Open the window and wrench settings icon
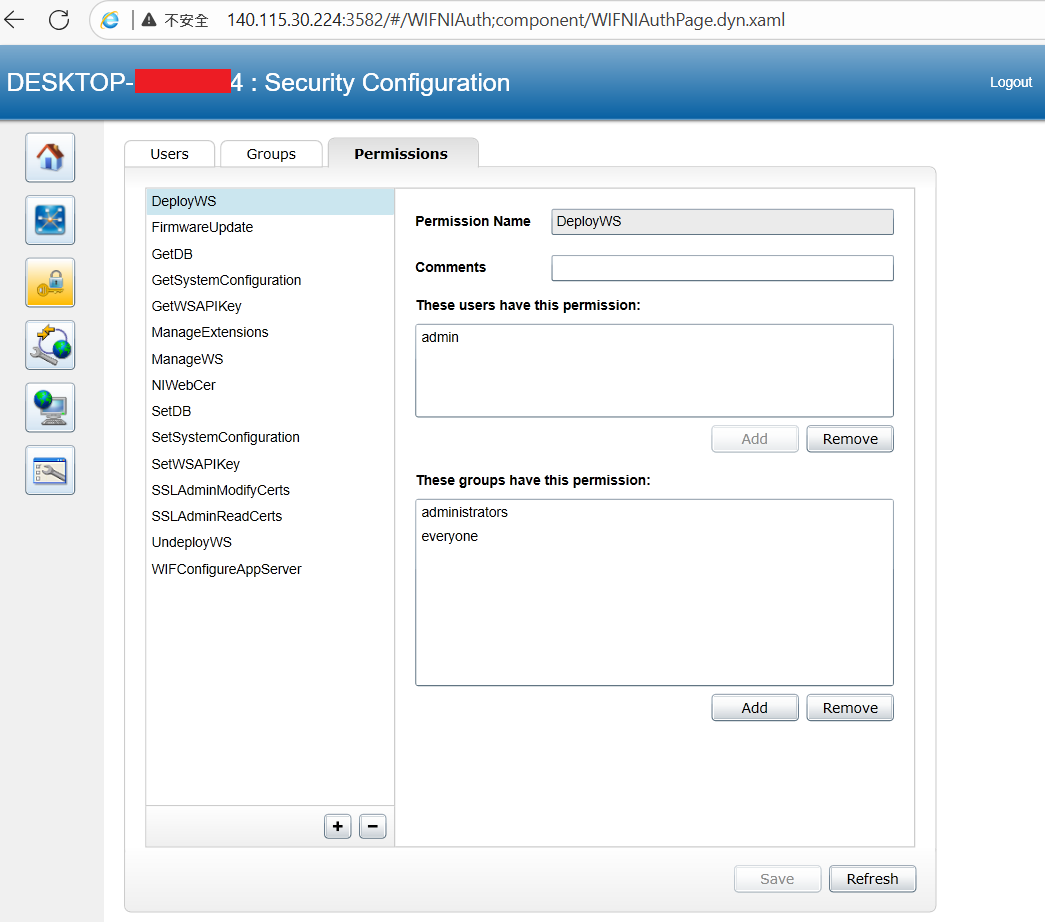The image size is (1045, 922). (x=50, y=470)
